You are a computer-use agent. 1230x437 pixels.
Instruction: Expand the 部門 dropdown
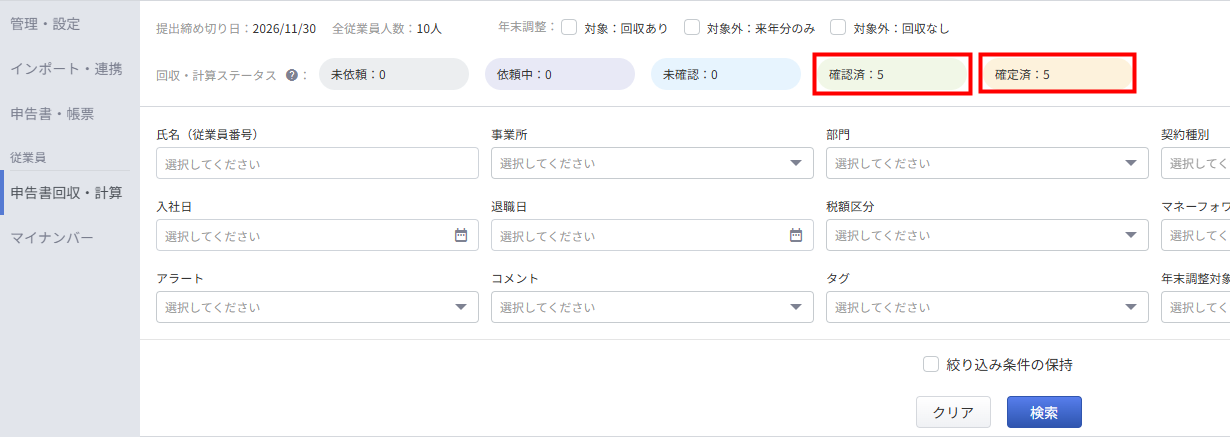click(x=1131, y=163)
